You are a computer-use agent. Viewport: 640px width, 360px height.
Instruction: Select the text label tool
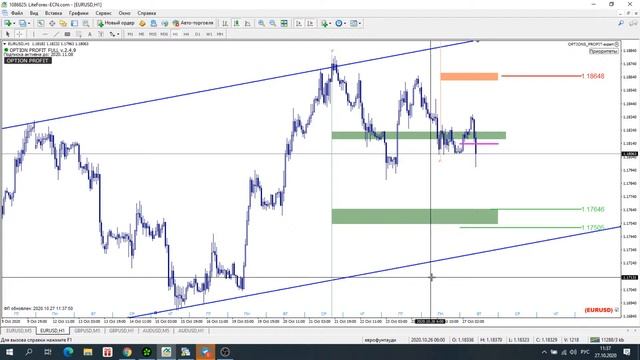[x=101, y=34]
